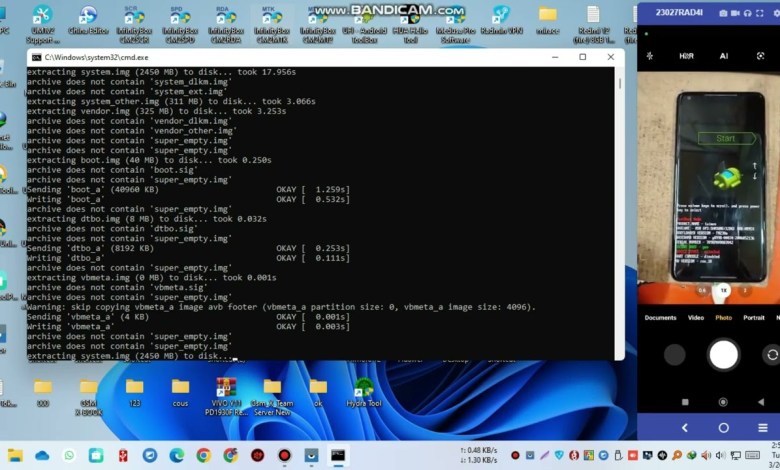
Task: Tap the switch camera button
Action: point(771,354)
